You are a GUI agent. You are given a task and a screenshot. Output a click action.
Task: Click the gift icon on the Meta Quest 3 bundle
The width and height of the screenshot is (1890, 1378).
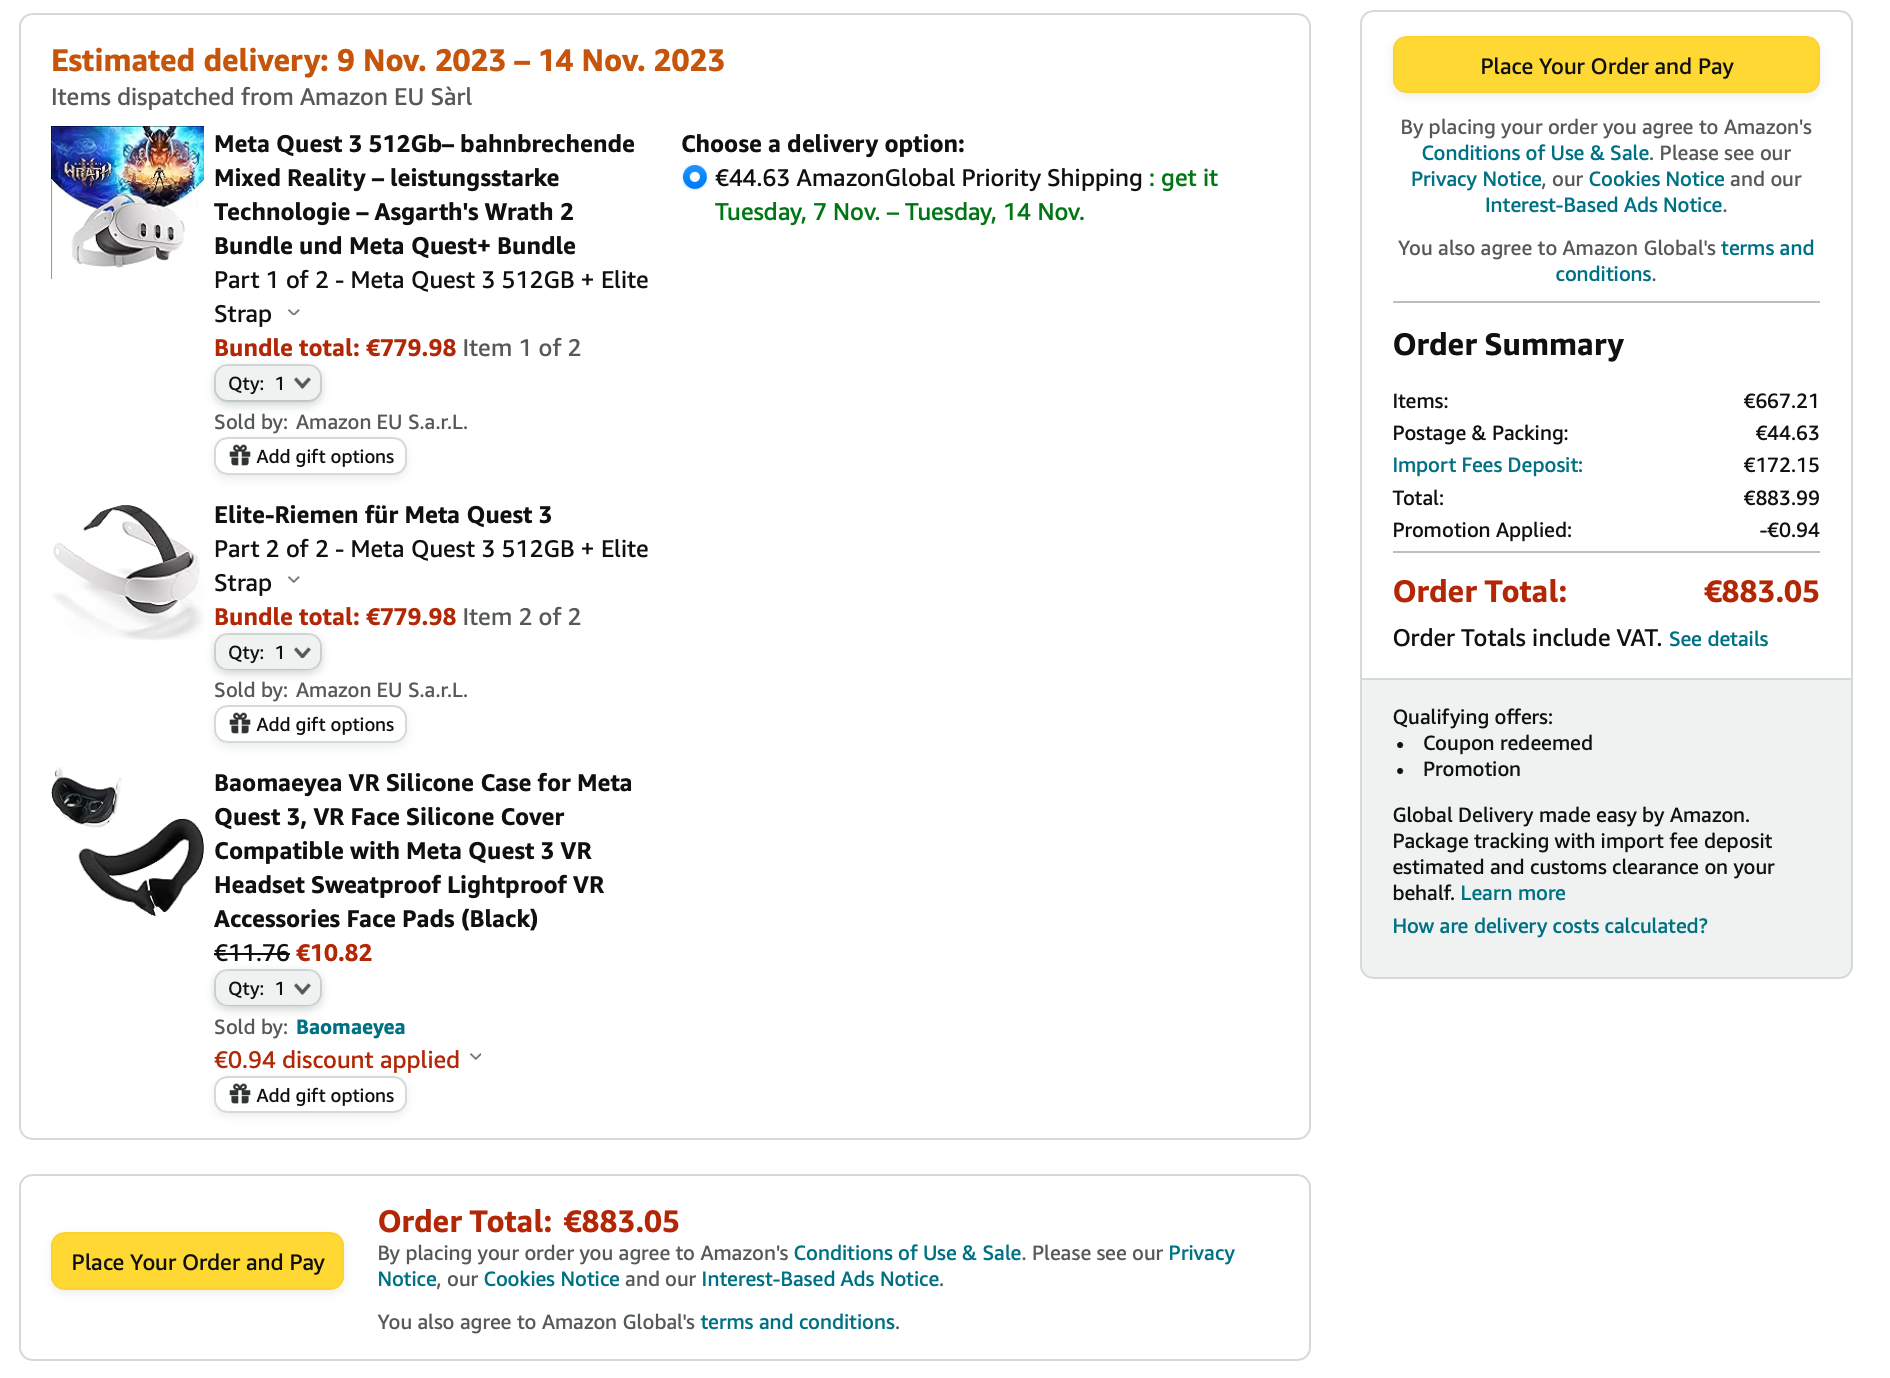click(240, 456)
